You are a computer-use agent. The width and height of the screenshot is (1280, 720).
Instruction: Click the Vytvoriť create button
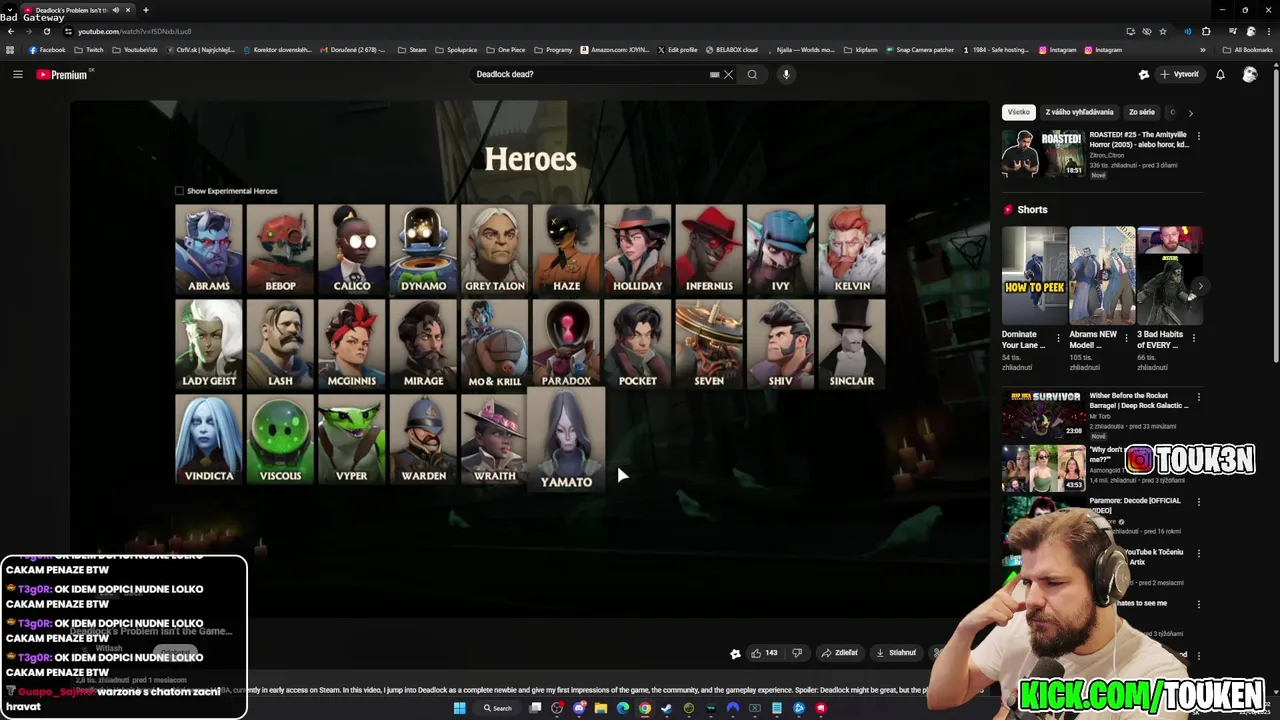point(1179,74)
